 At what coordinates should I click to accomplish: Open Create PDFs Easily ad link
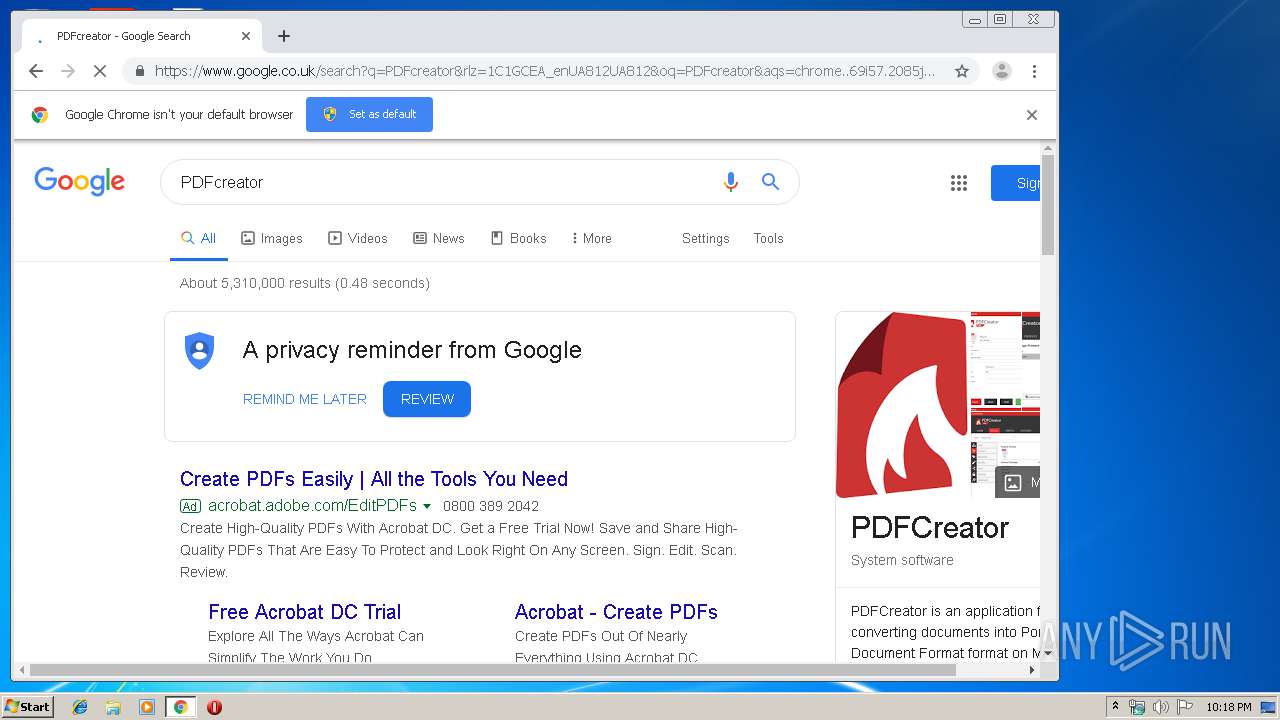pos(374,479)
